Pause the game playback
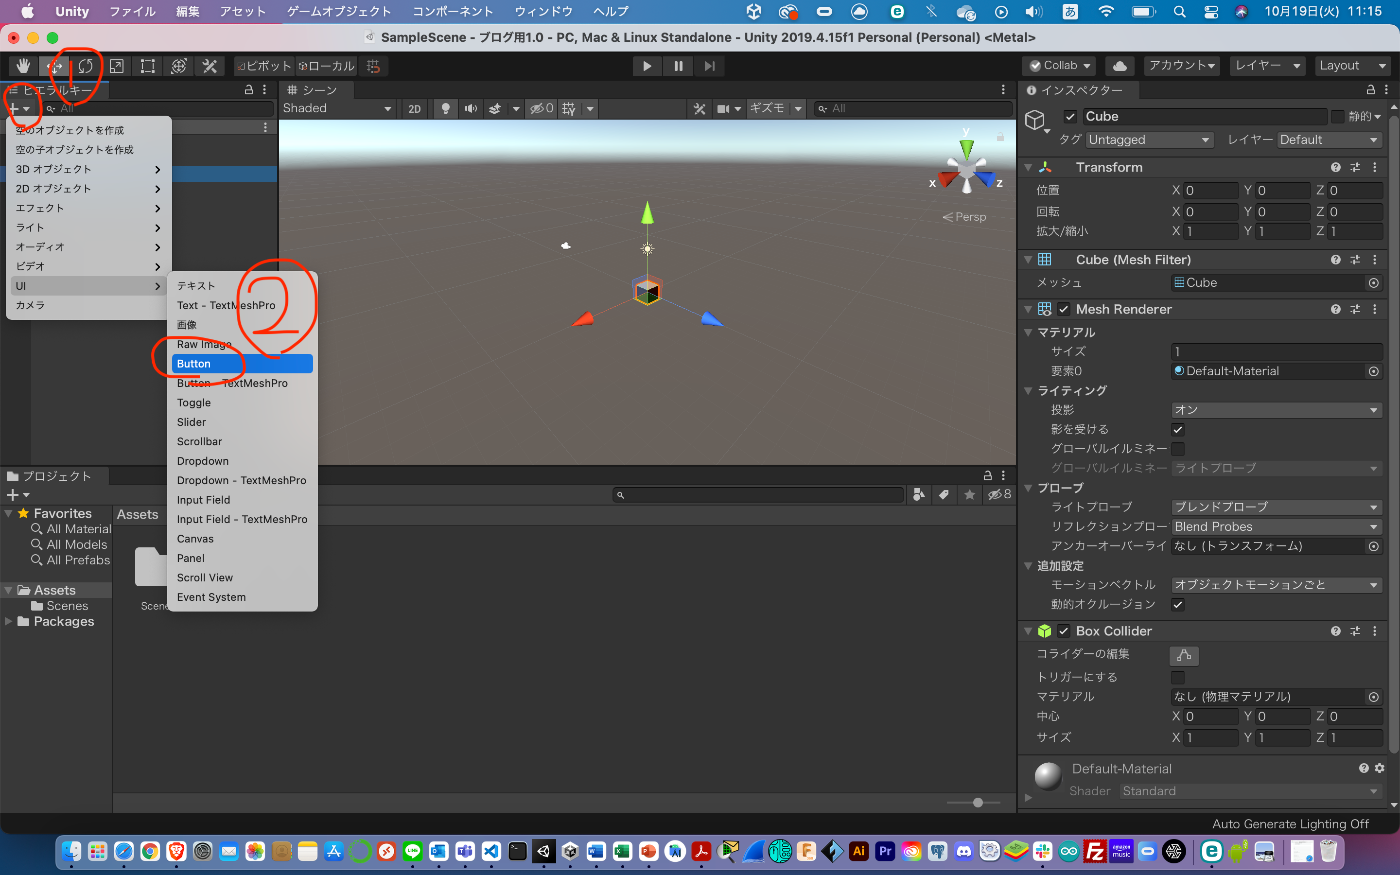Image resolution: width=1400 pixels, height=875 pixels. coord(678,66)
